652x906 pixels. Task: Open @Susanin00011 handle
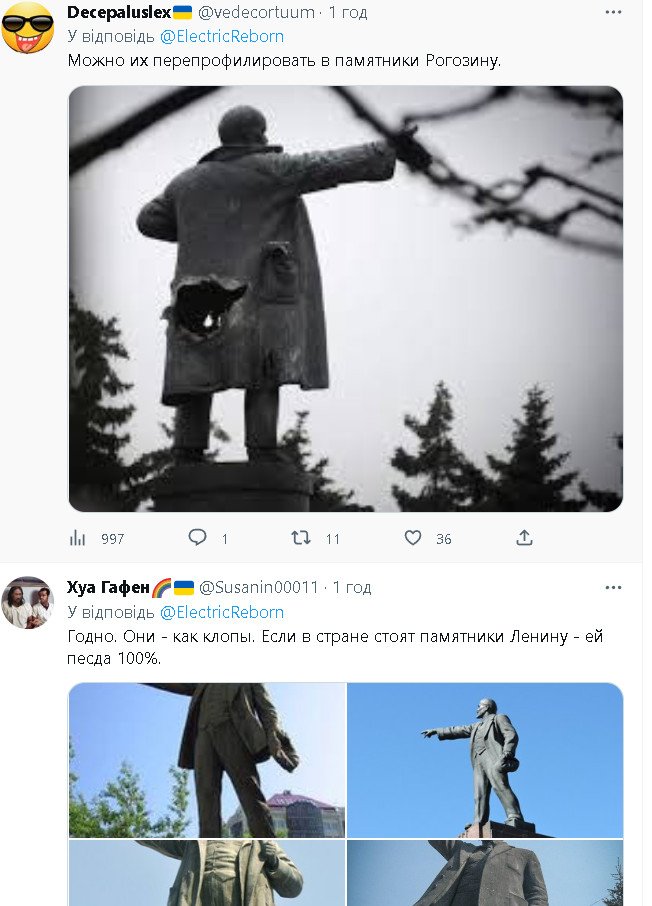pos(258,588)
